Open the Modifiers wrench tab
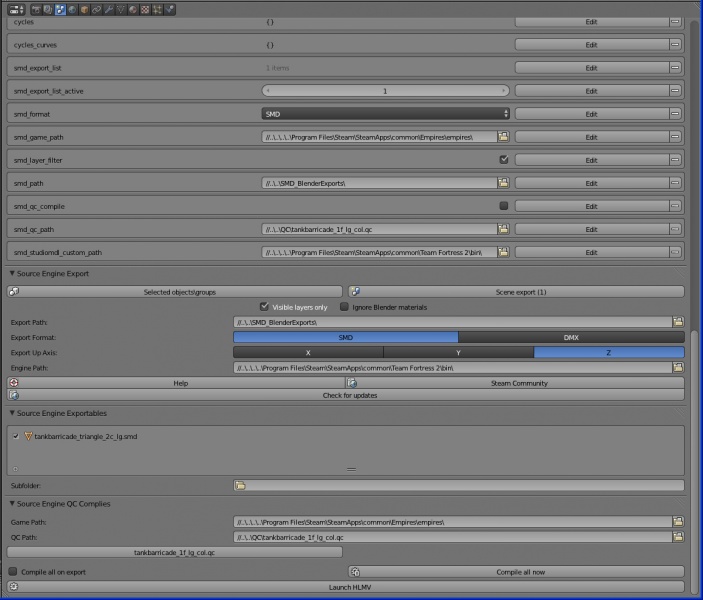703x600 pixels. [x=108, y=9]
